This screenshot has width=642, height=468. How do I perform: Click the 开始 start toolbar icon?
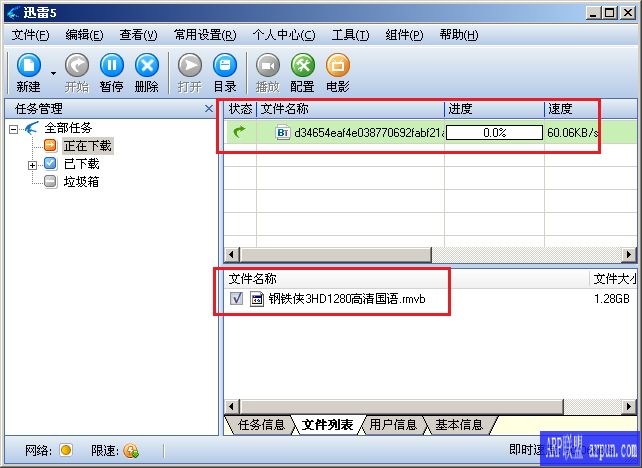point(77,66)
